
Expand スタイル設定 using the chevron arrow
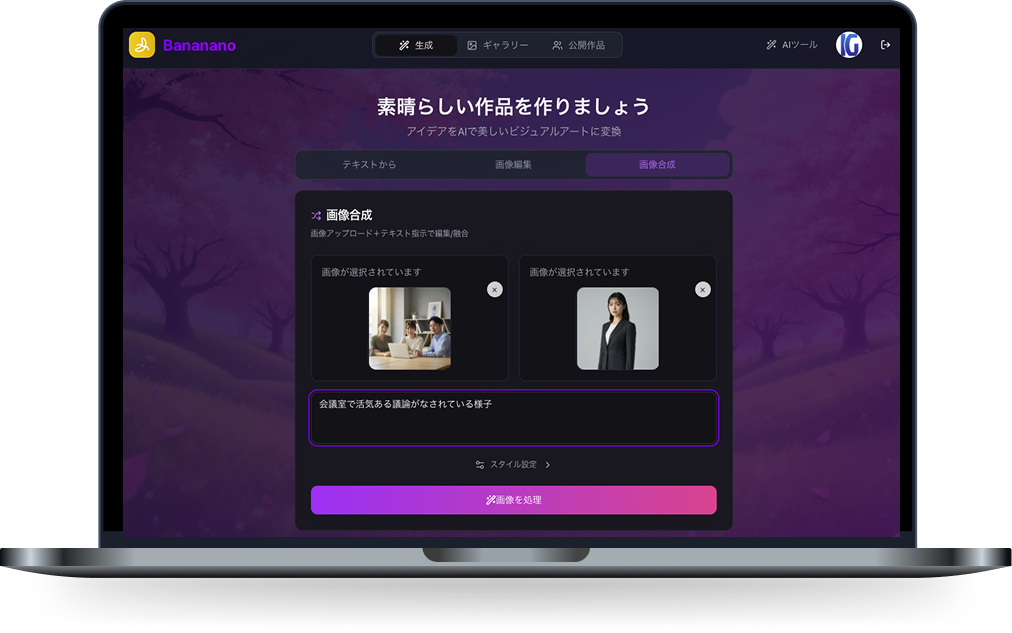[x=548, y=464]
